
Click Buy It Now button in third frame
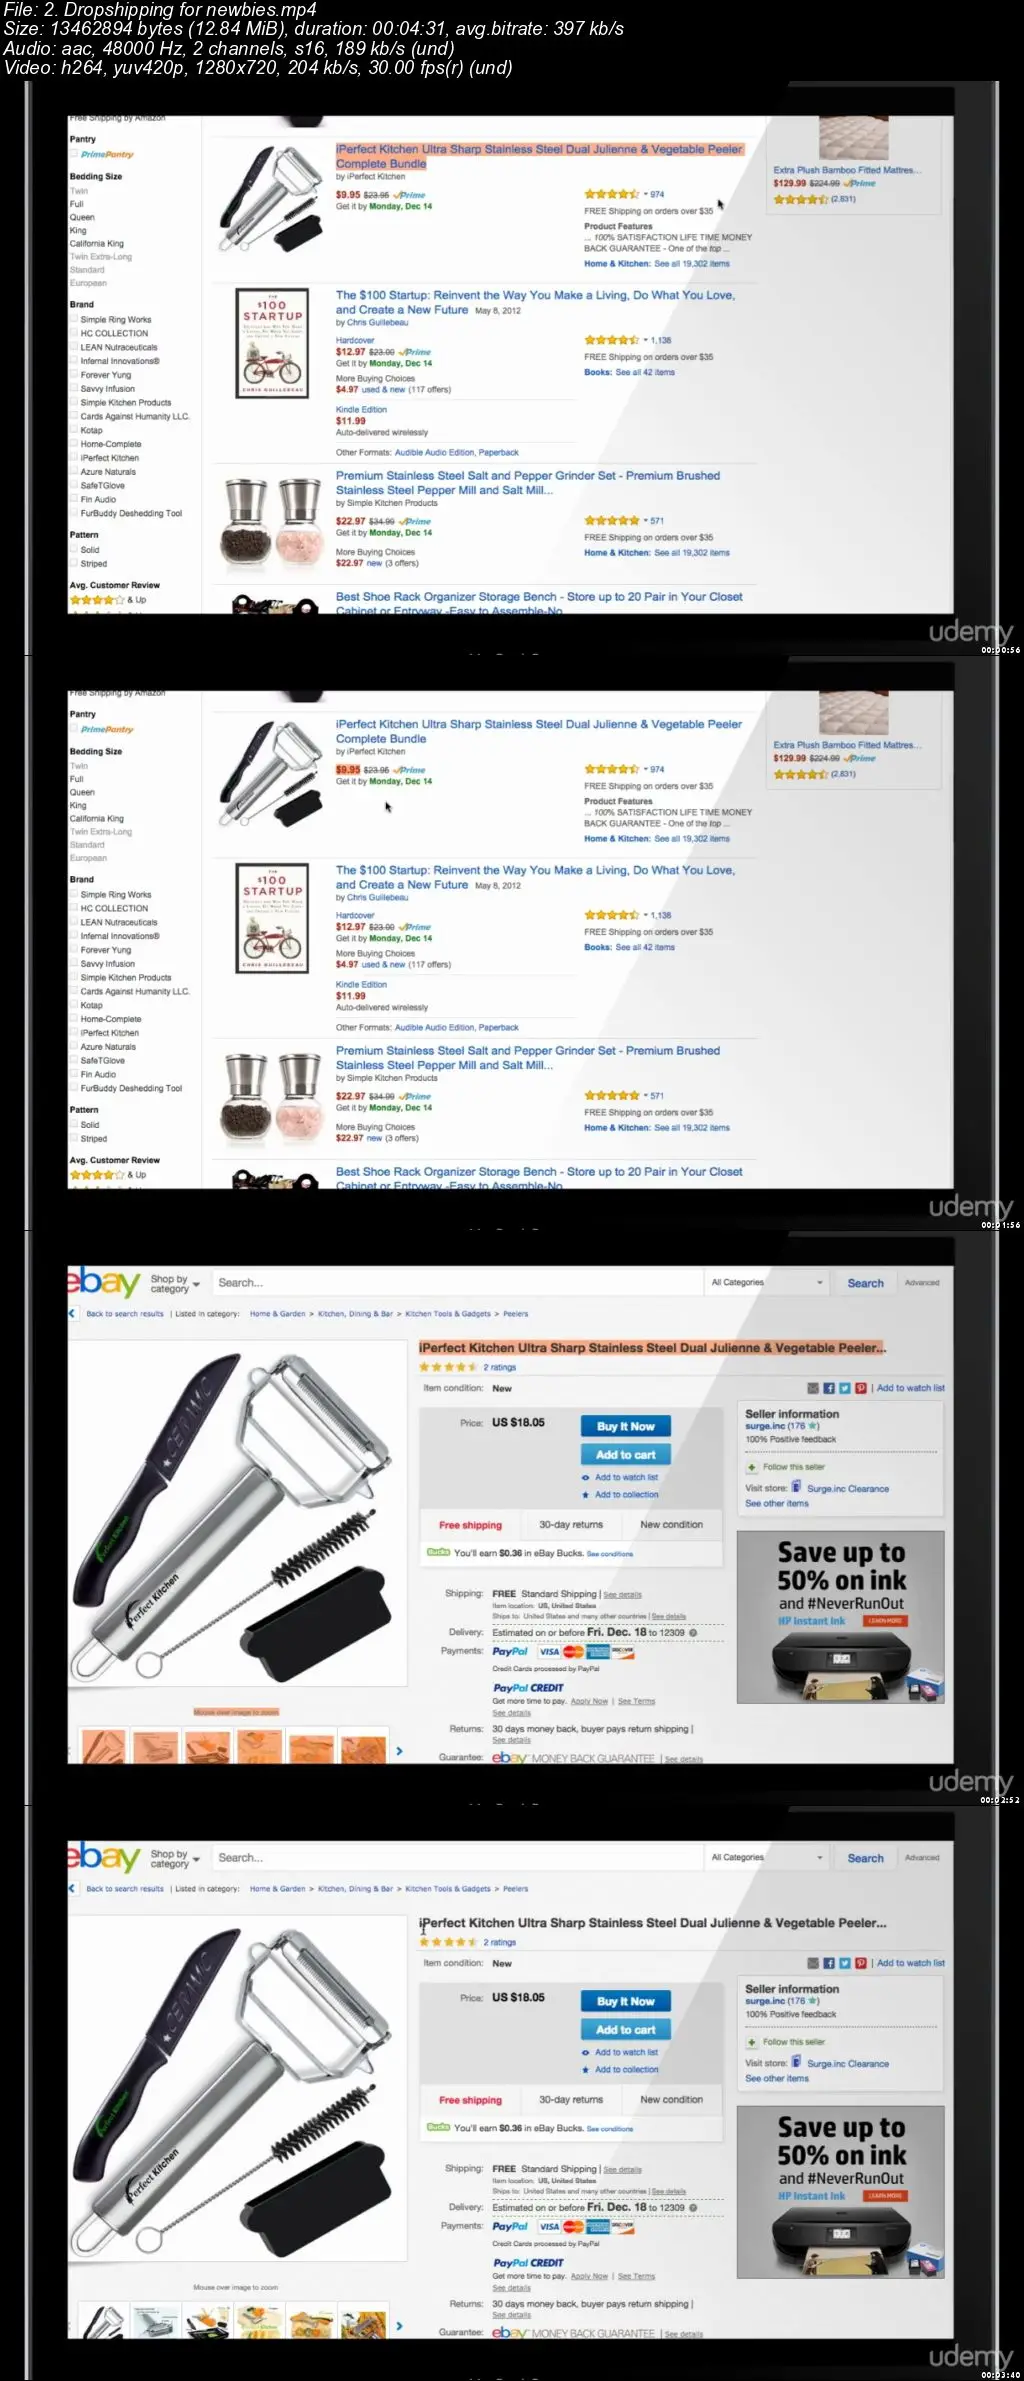click(x=626, y=1426)
